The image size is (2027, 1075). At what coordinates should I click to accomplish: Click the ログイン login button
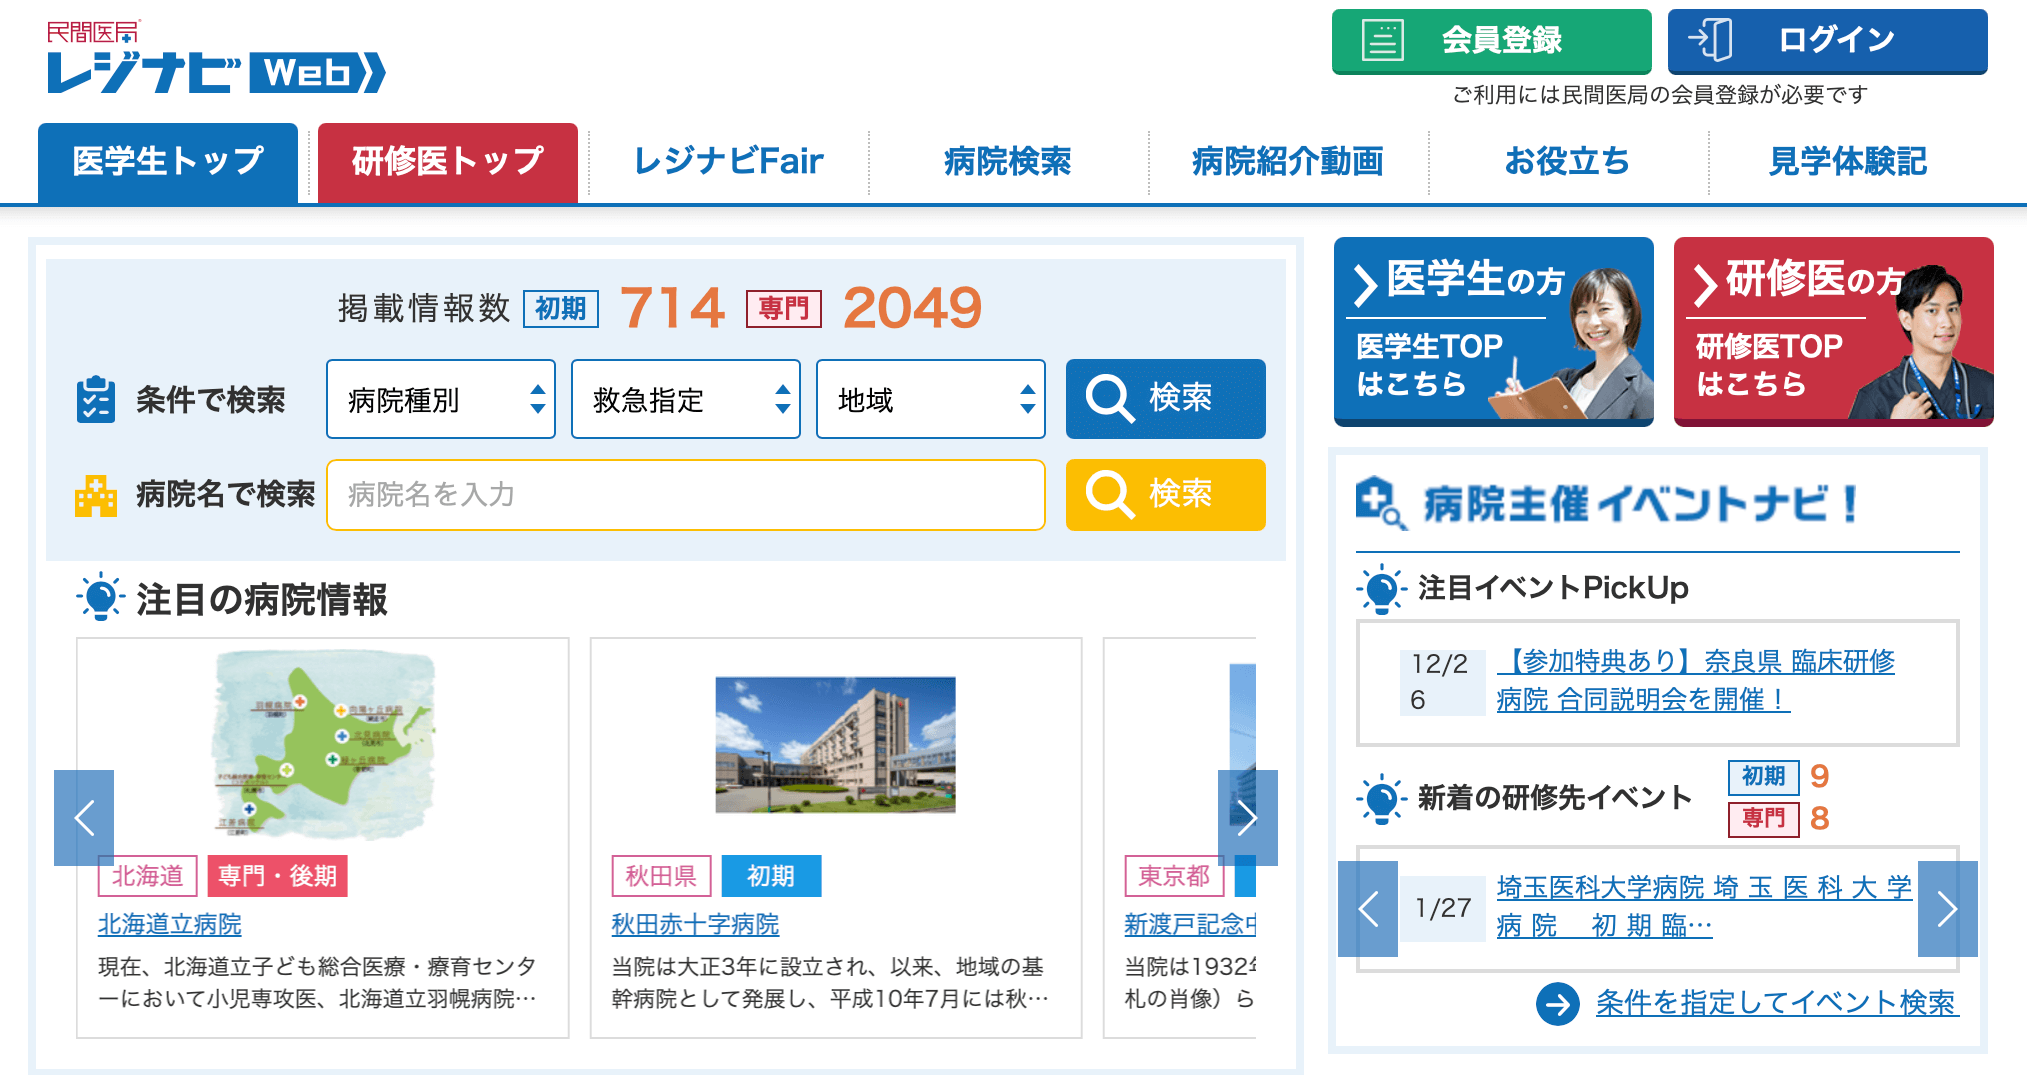click(1826, 41)
